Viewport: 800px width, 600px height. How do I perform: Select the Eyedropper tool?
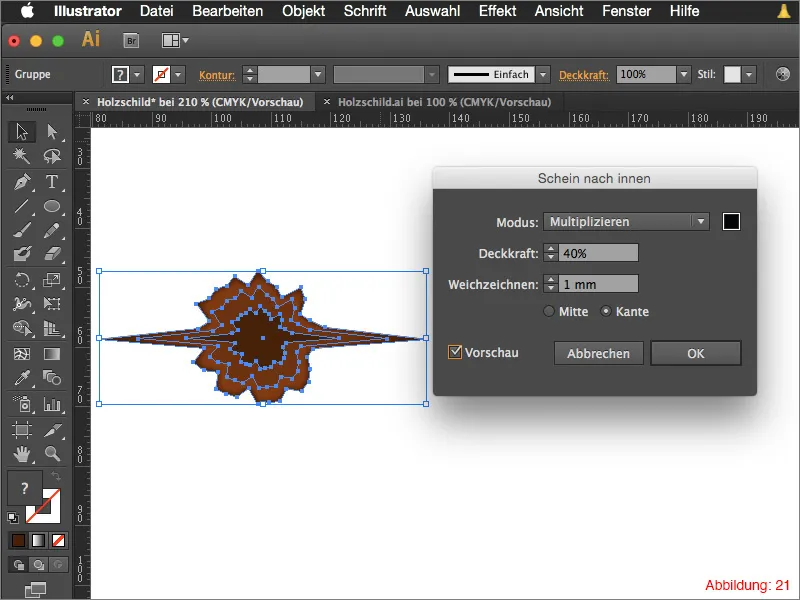(x=22, y=378)
